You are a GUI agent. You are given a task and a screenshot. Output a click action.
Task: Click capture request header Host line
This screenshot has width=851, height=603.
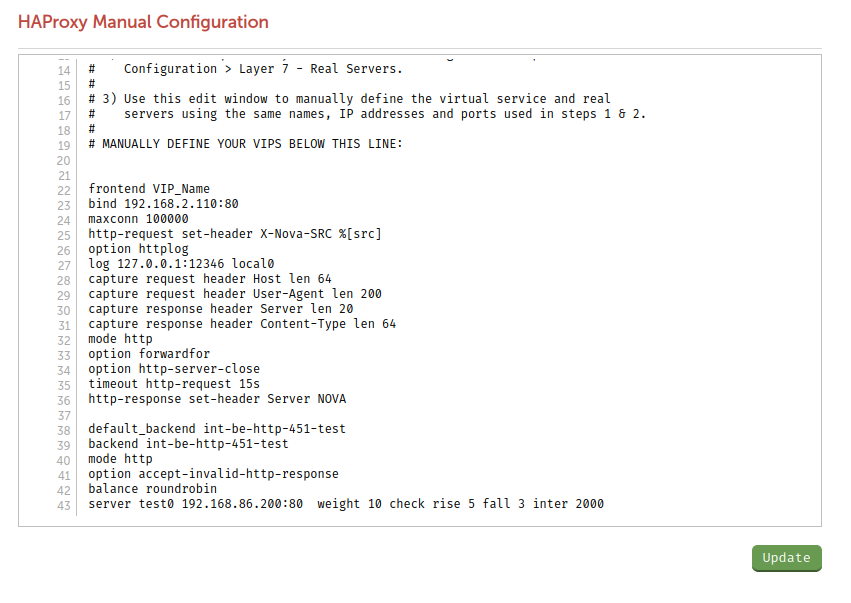(210, 279)
